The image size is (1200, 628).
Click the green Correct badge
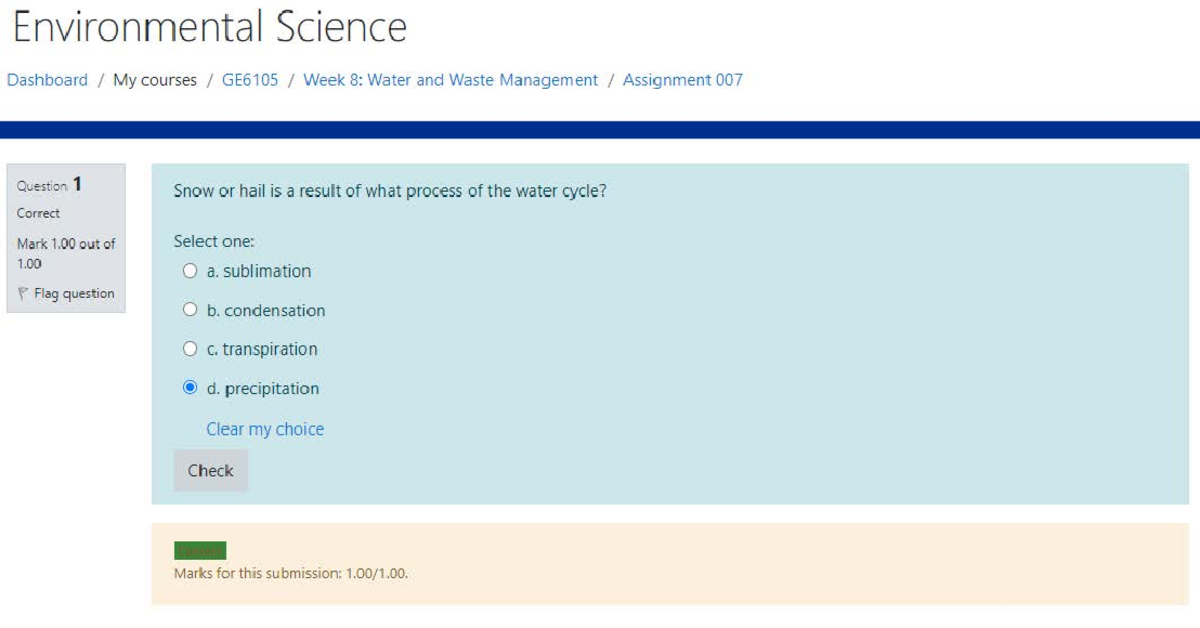pos(203,550)
